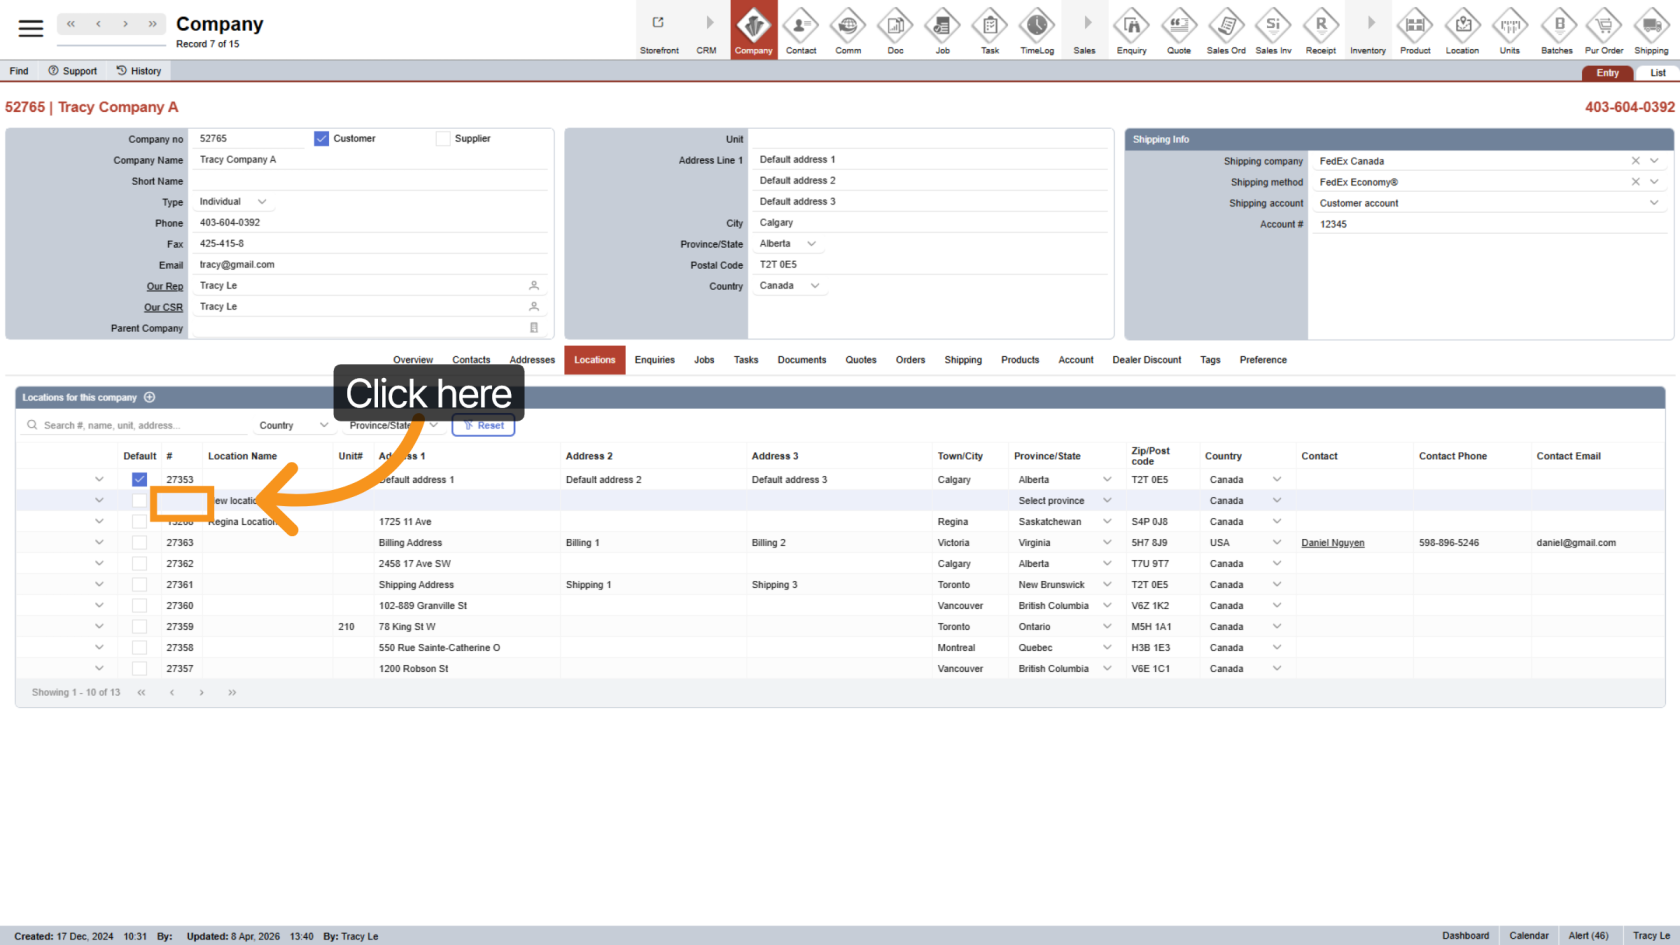Set location 27360 as default
This screenshot has width=1680, height=945.
pyautogui.click(x=139, y=606)
